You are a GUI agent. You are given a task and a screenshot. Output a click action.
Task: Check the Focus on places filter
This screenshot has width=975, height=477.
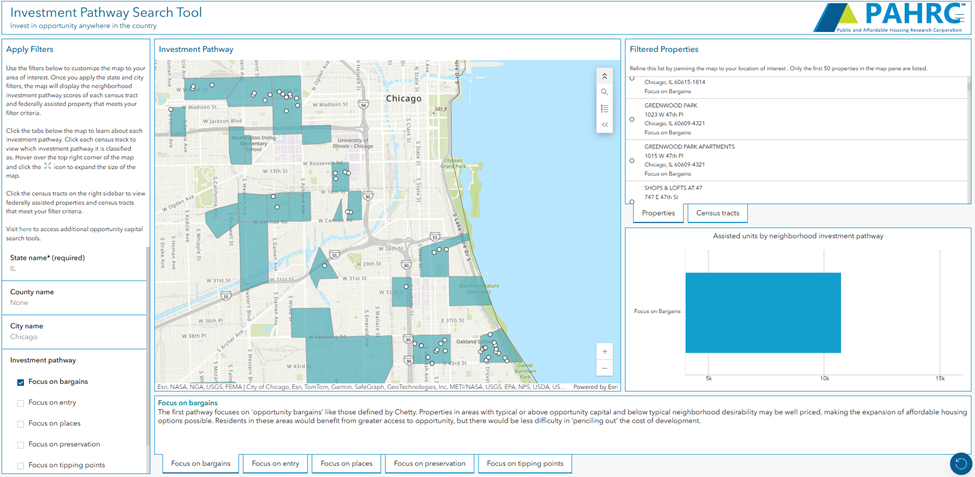pos(21,424)
